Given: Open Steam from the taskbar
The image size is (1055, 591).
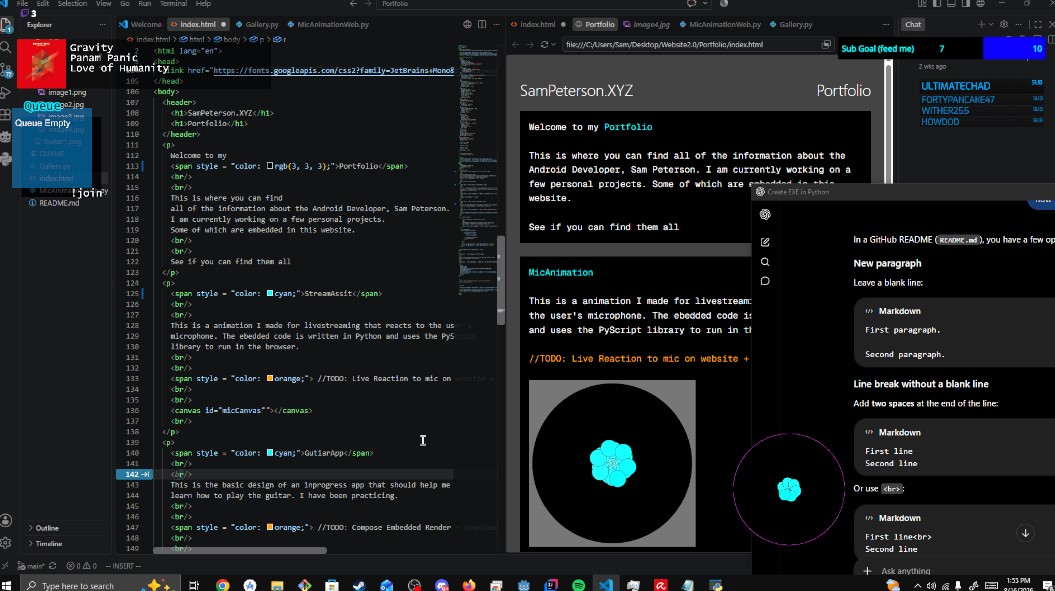Looking at the screenshot, I should [x=359, y=585].
